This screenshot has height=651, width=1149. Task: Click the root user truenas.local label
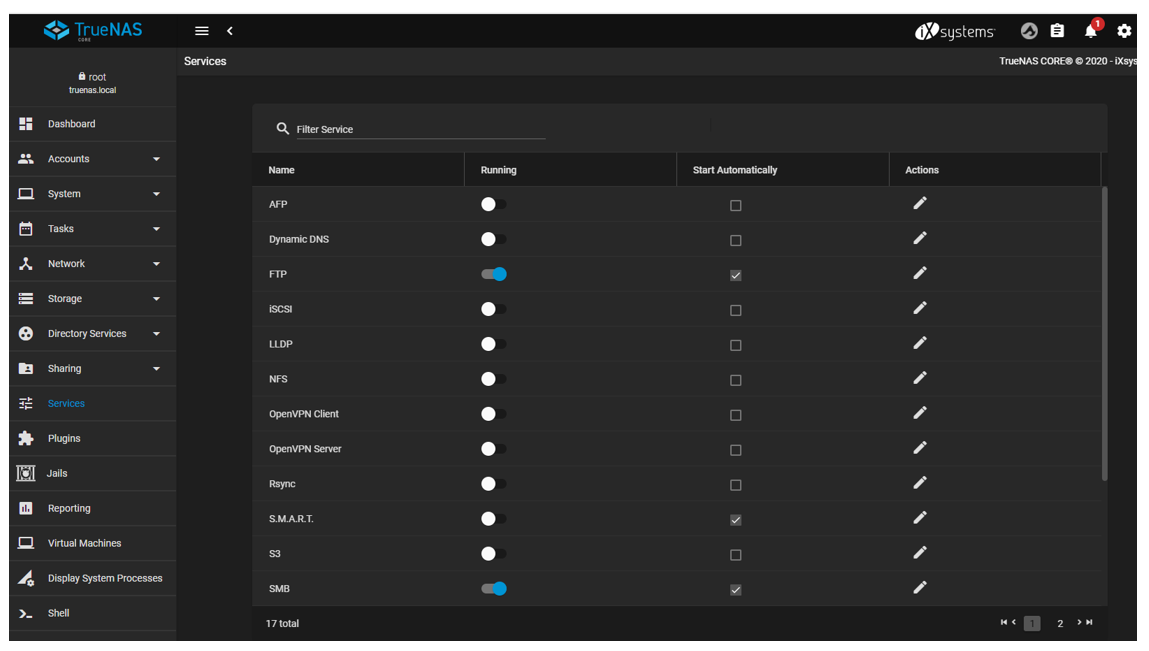tap(92, 83)
